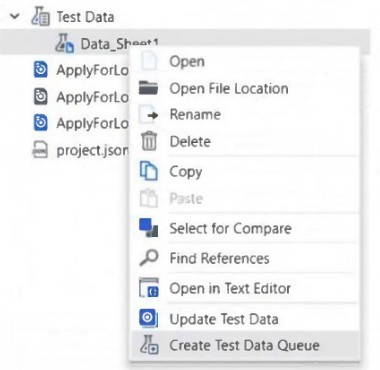
Task: Click the Update Test Data icon
Action: point(148,318)
